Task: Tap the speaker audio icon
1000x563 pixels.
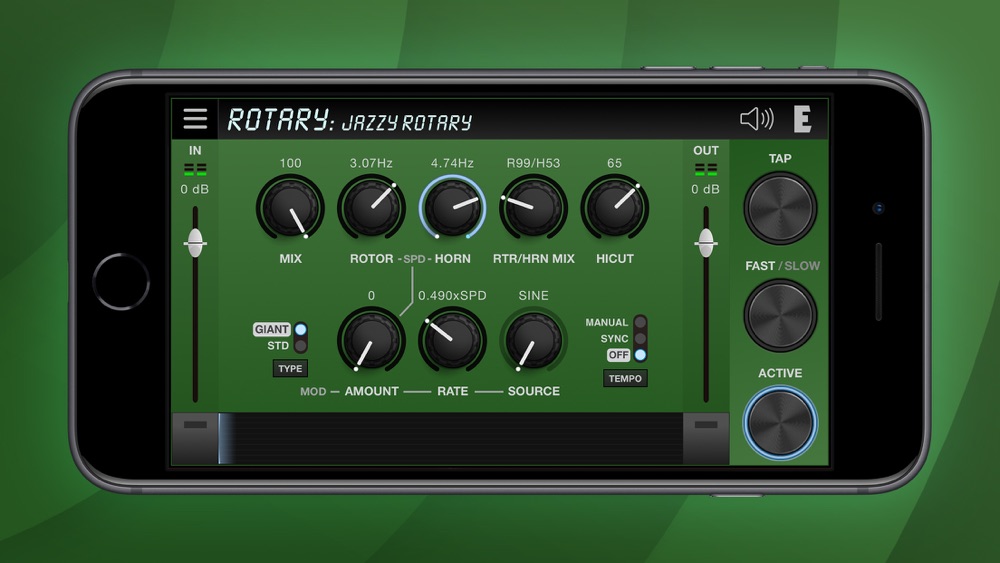Action: click(757, 119)
